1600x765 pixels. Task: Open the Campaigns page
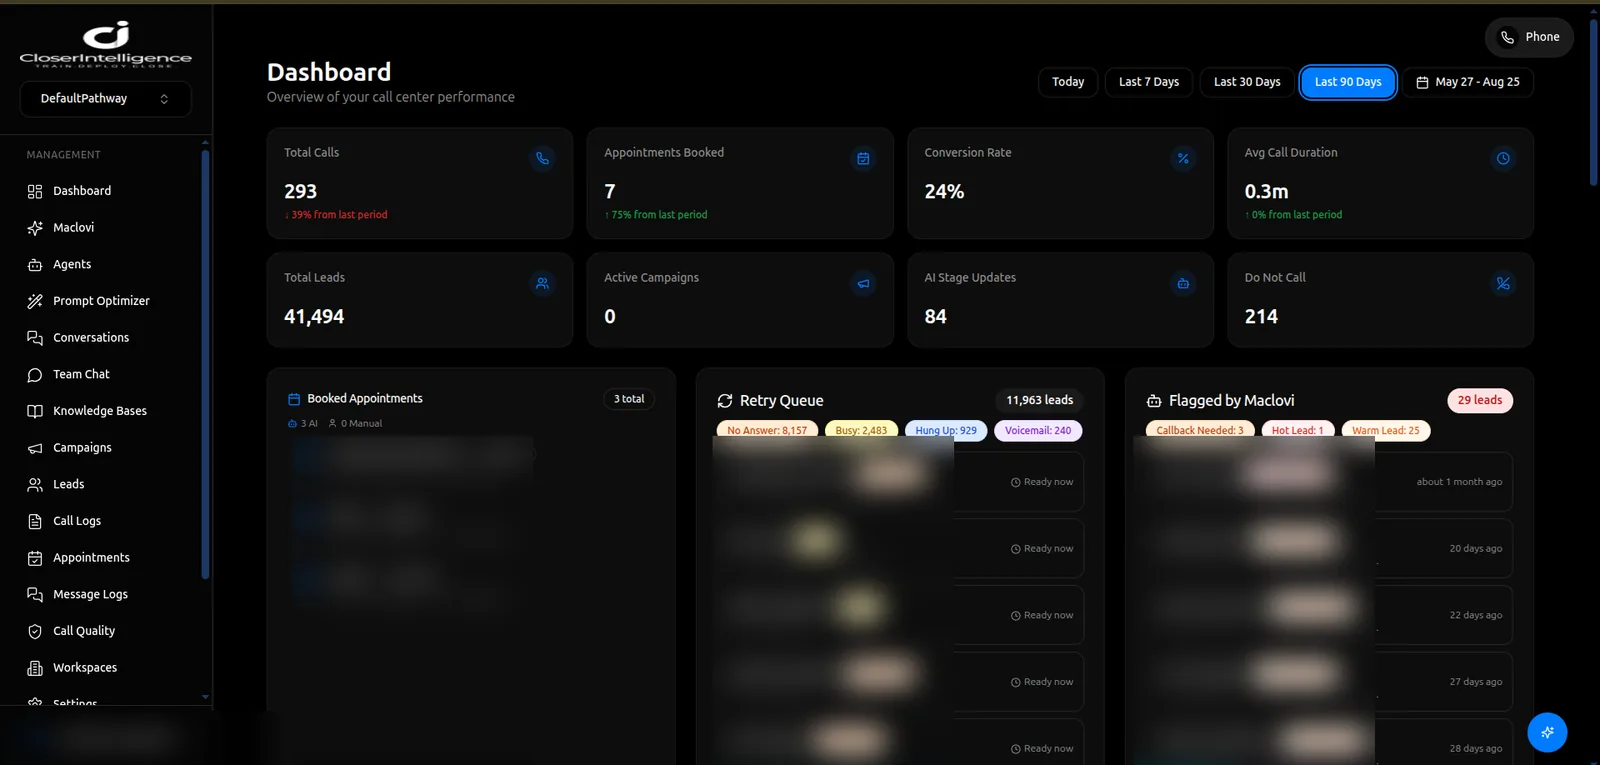(x=82, y=448)
